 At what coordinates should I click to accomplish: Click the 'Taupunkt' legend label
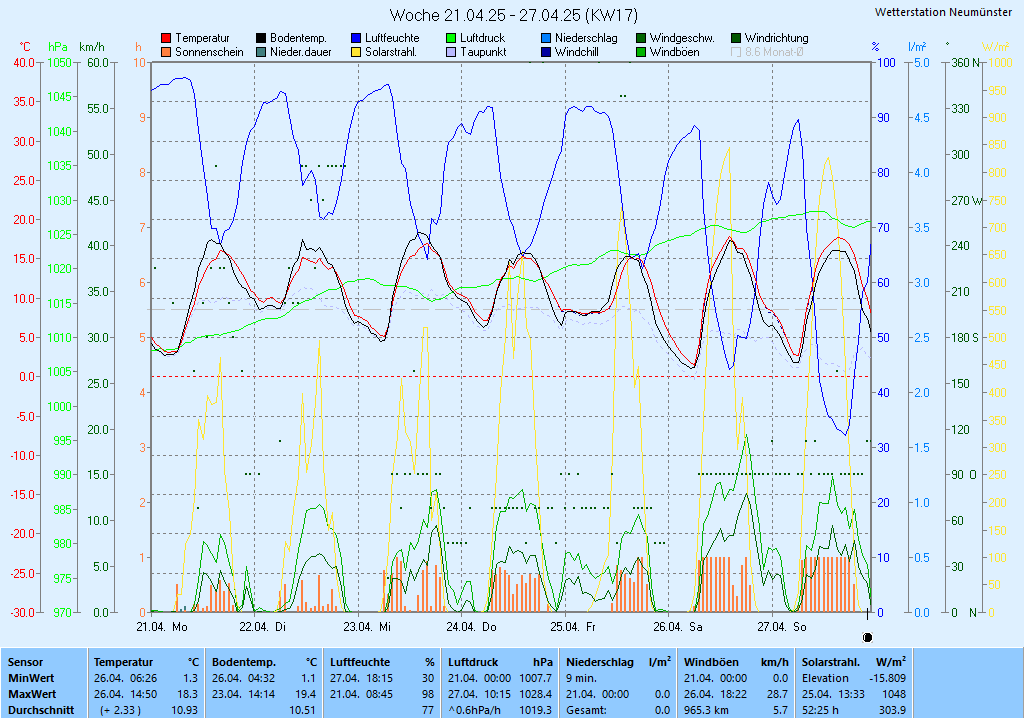(x=483, y=52)
